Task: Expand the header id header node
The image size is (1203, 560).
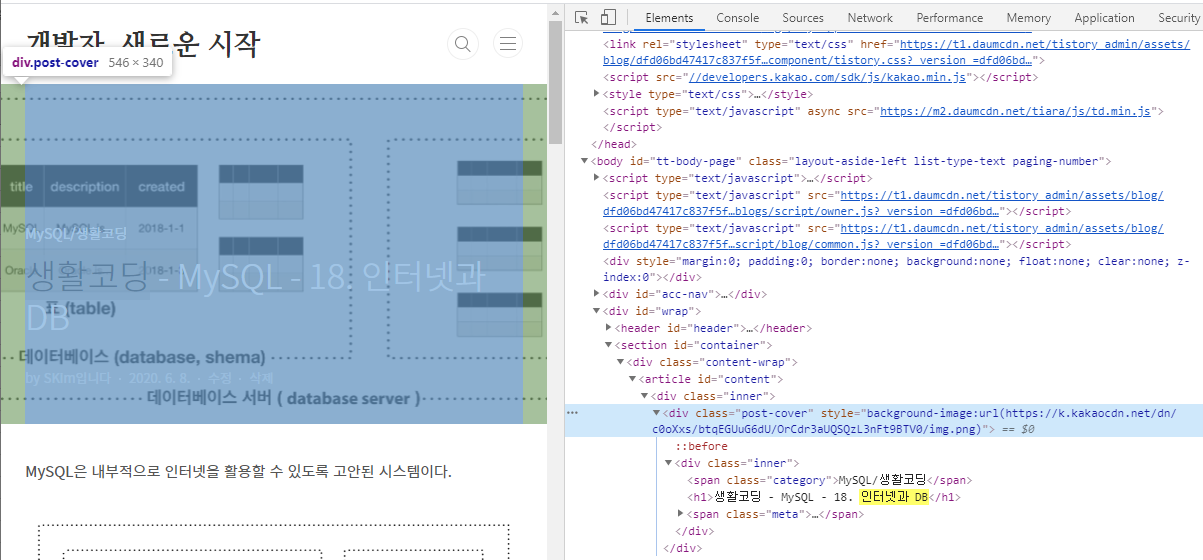Action: (609, 328)
